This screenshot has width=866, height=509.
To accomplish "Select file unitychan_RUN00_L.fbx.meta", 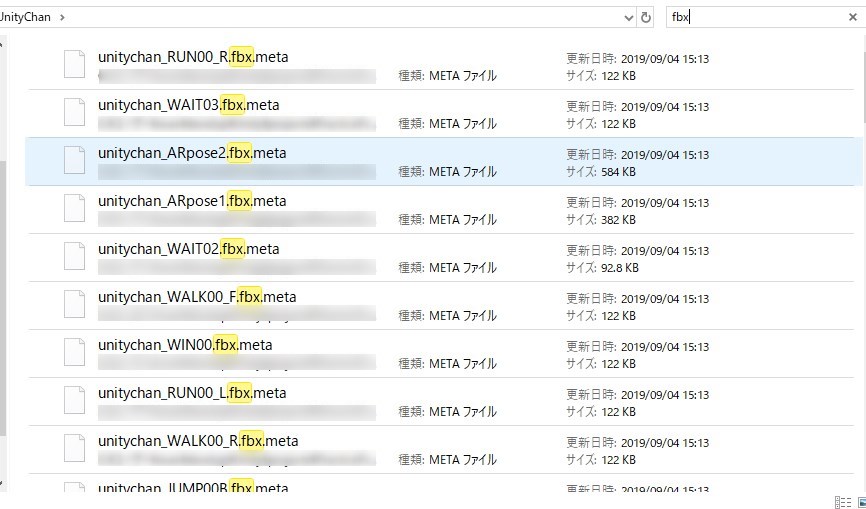I will [x=192, y=393].
